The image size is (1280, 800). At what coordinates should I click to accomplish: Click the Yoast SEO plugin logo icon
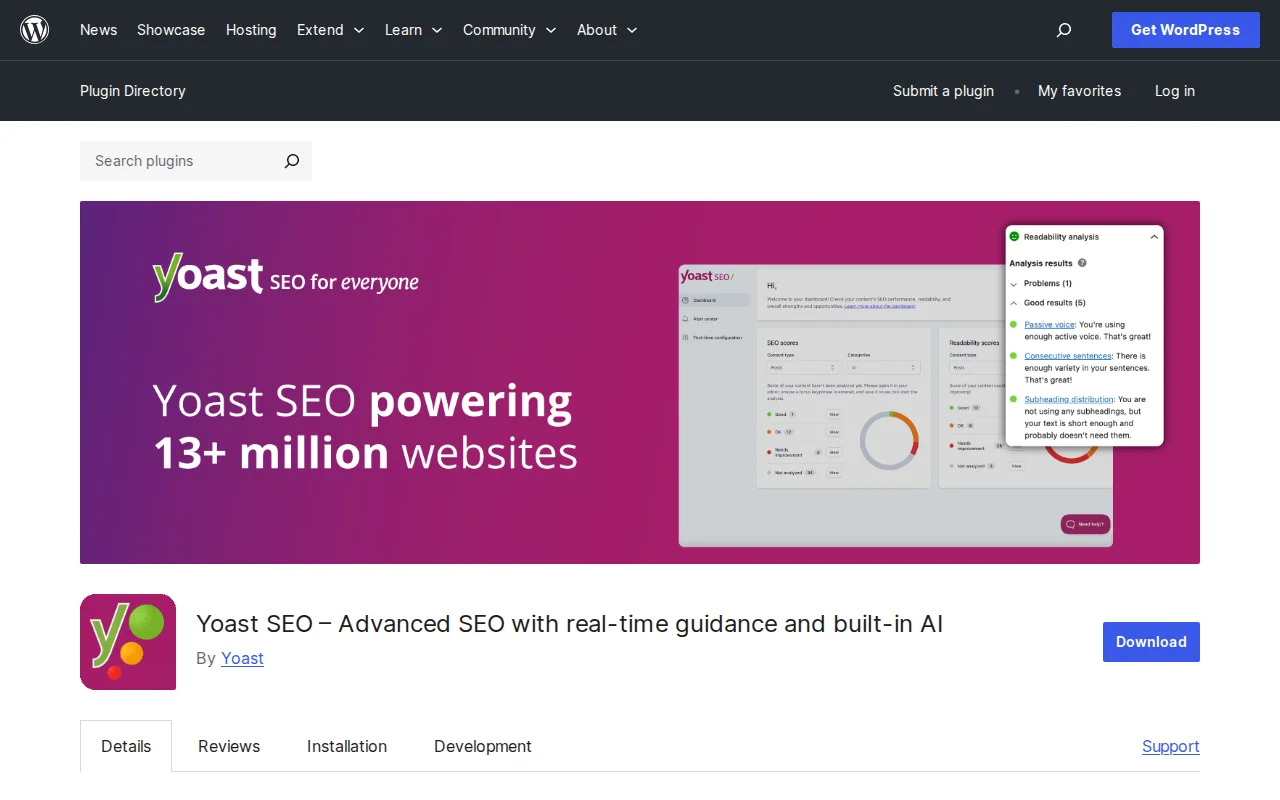point(127,641)
